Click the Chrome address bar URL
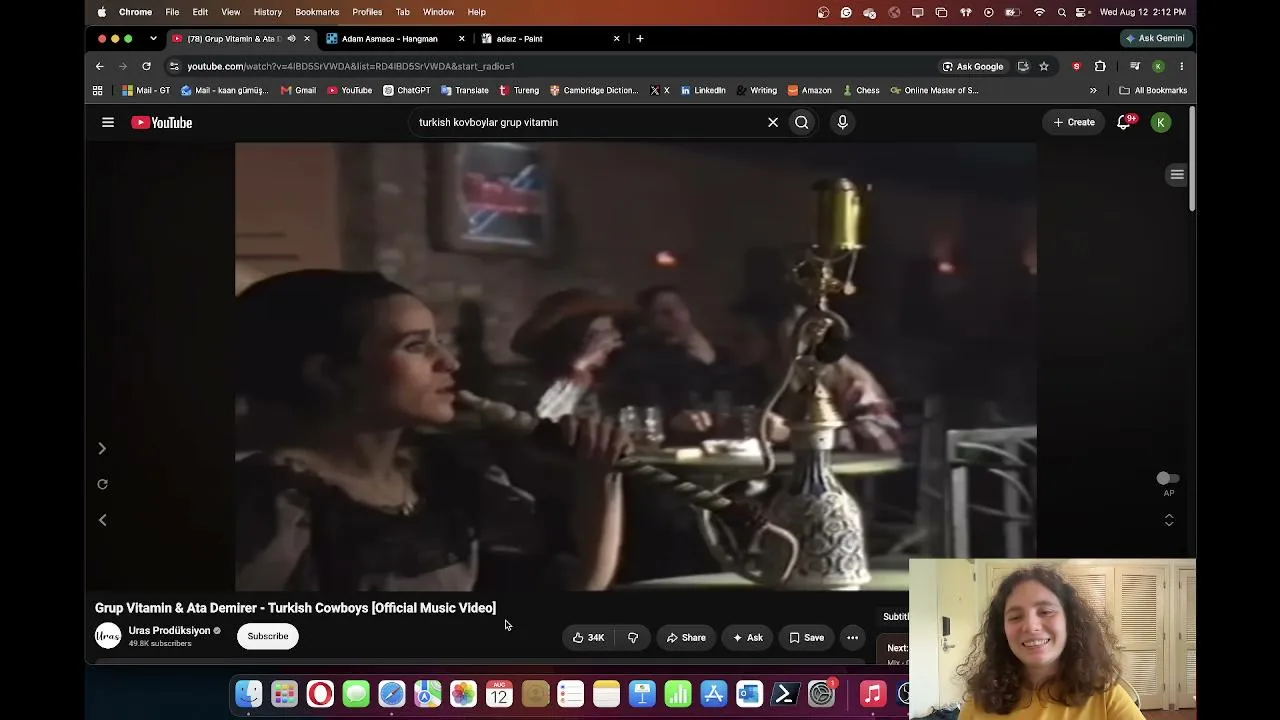Image resolution: width=1280 pixels, height=720 pixels. point(351,66)
